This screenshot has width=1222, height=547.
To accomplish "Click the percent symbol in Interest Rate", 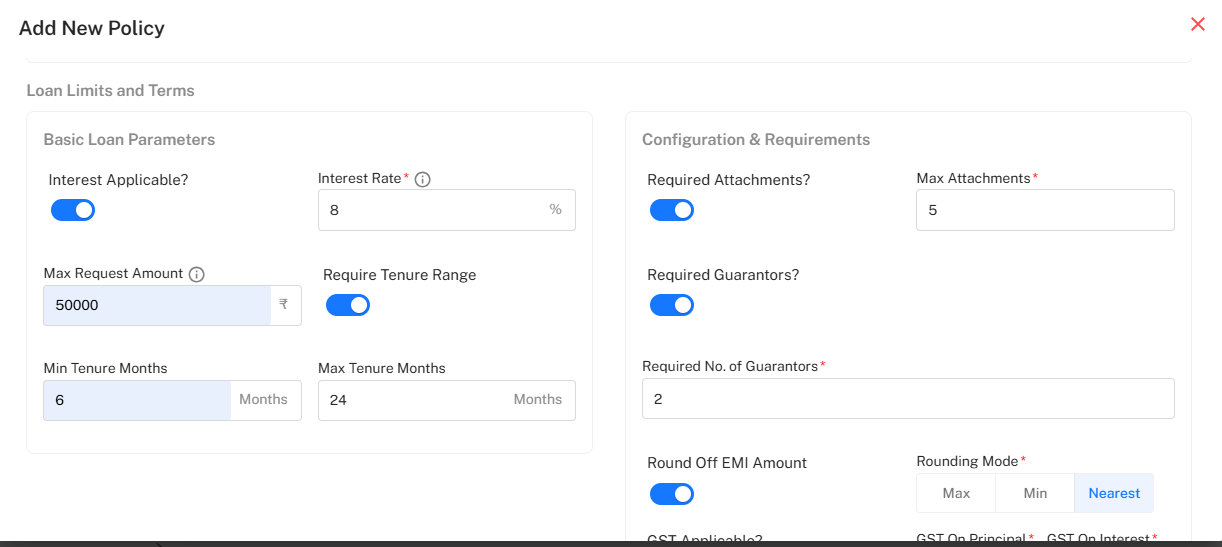I will [x=555, y=210].
